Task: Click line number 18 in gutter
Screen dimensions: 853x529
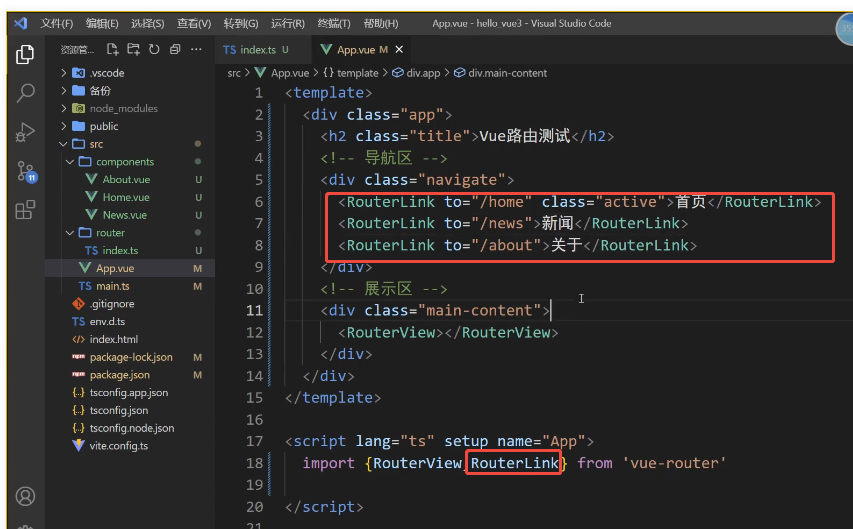Action: pos(254,463)
